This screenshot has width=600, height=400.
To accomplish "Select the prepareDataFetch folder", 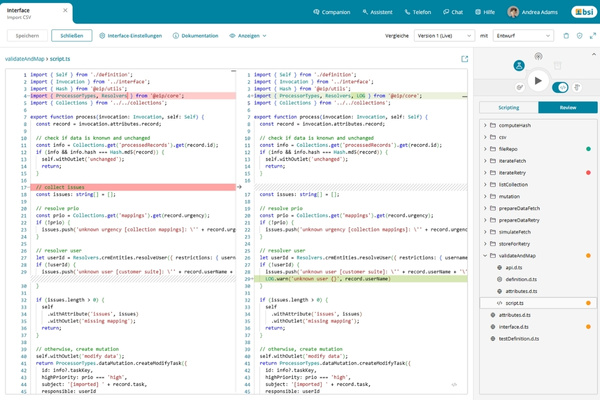I will (538, 208).
